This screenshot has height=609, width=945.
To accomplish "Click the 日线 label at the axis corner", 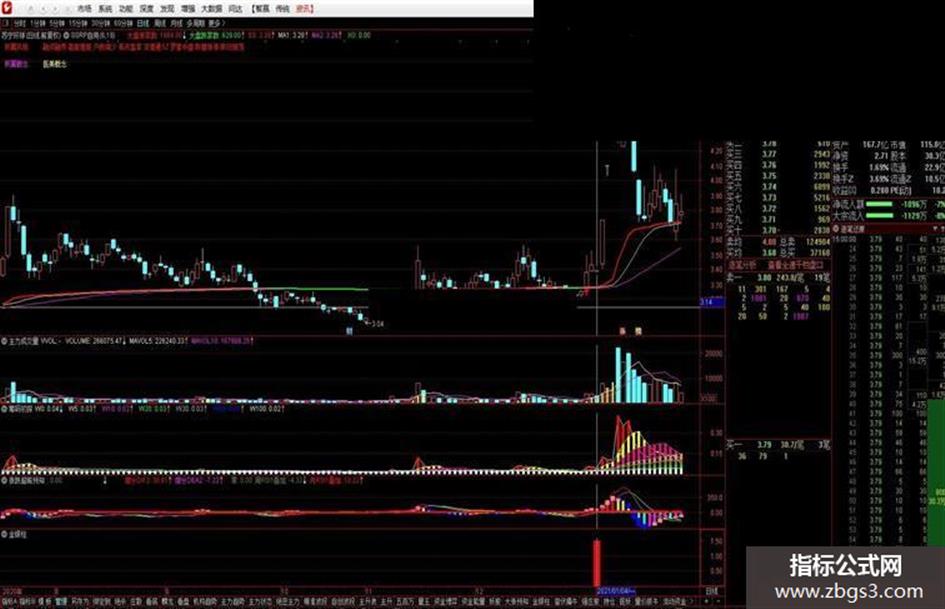I will (712, 592).
